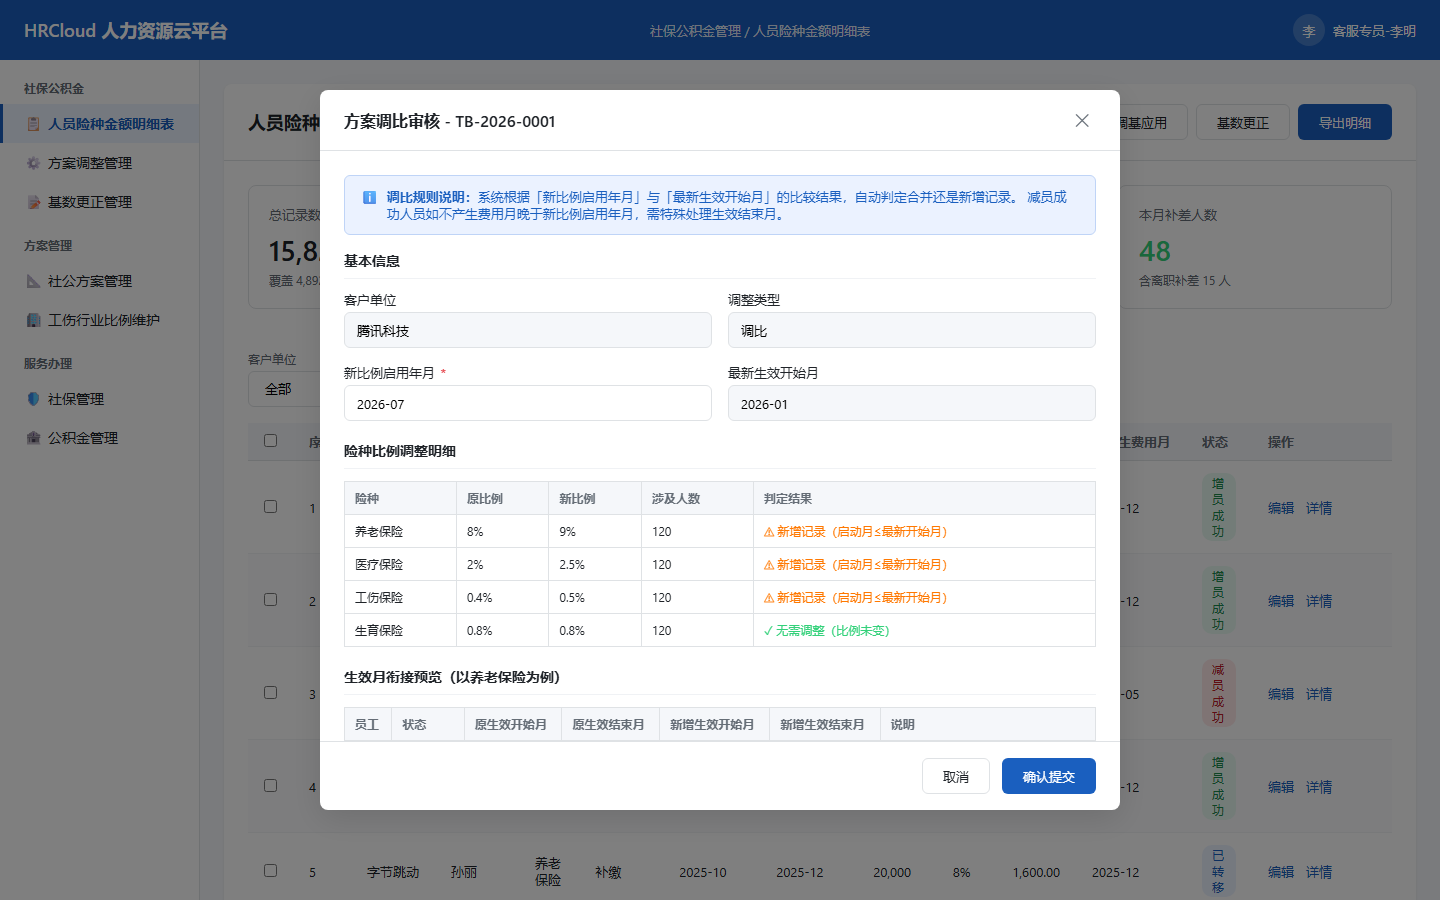Click warning icon in 医疗保险 判定结果
Screen dimensions: 1440x900
click(x=769, y=565)
